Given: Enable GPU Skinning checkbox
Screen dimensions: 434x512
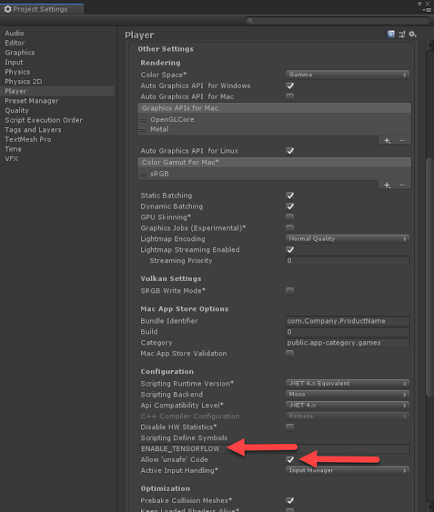Looking at the screenshot, I should 290,217.
